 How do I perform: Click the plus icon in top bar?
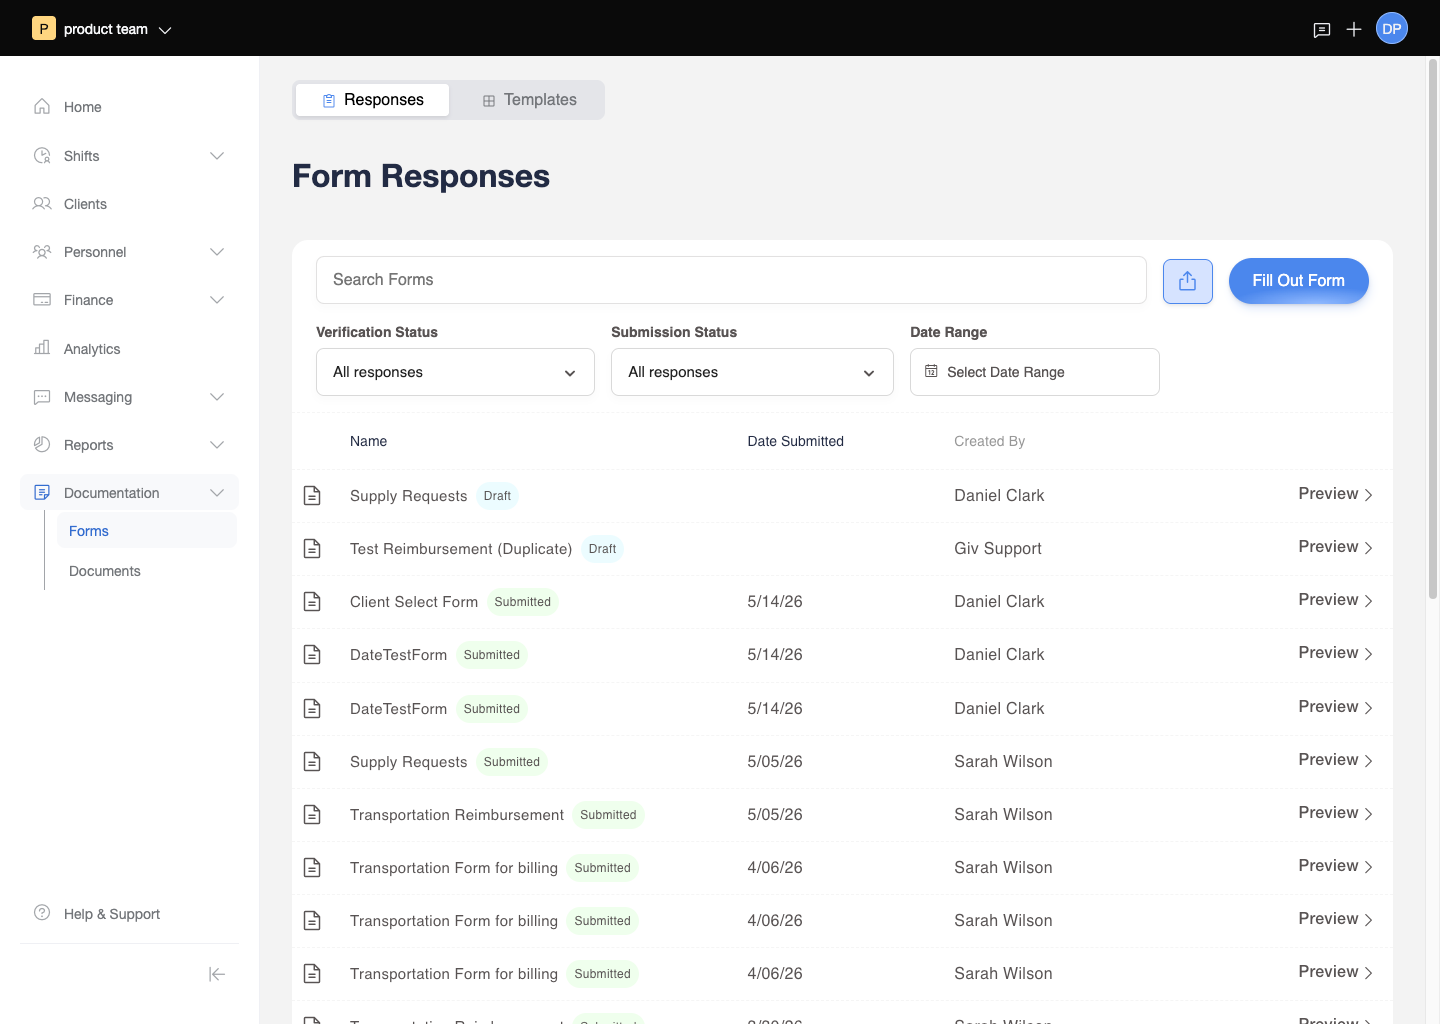coord(1354,29)
